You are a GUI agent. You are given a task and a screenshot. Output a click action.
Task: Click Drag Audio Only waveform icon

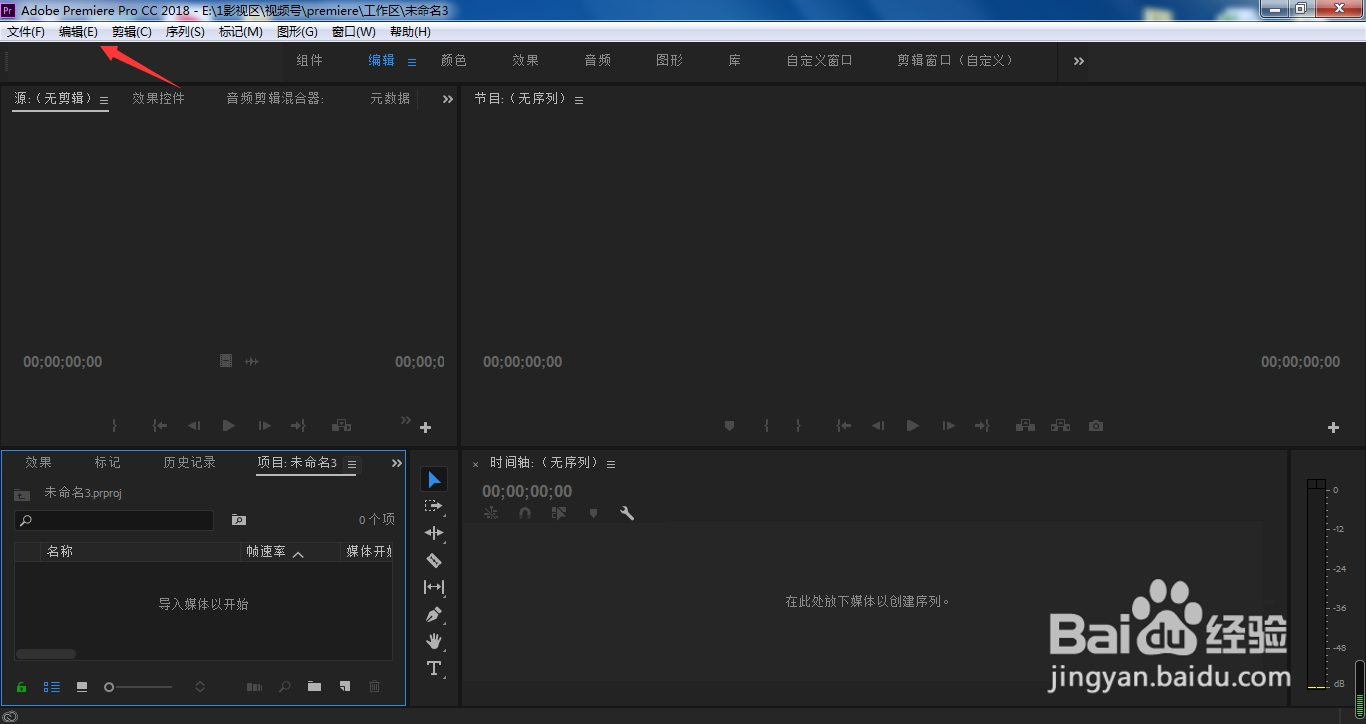(252, 361)
